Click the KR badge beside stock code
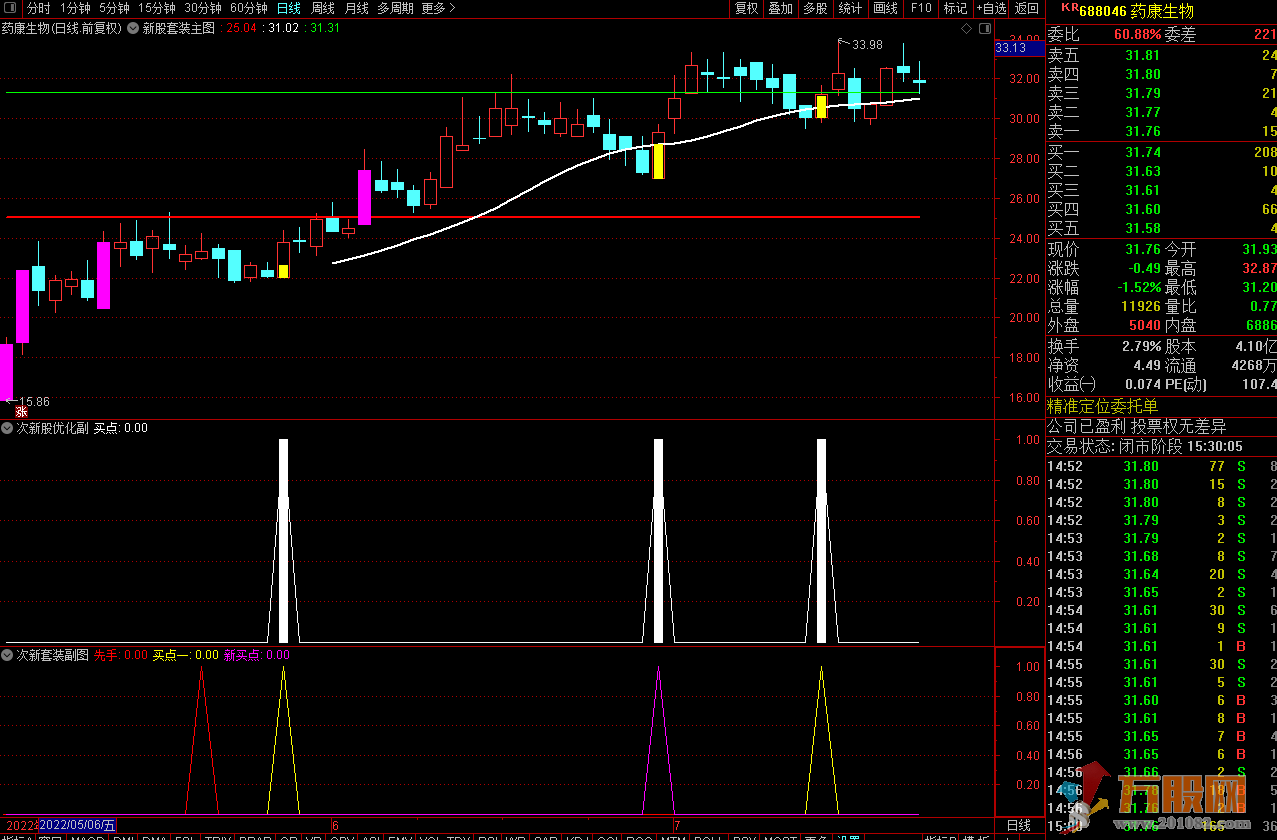This screenshot has height=840, width=1277. [1070, 7]
